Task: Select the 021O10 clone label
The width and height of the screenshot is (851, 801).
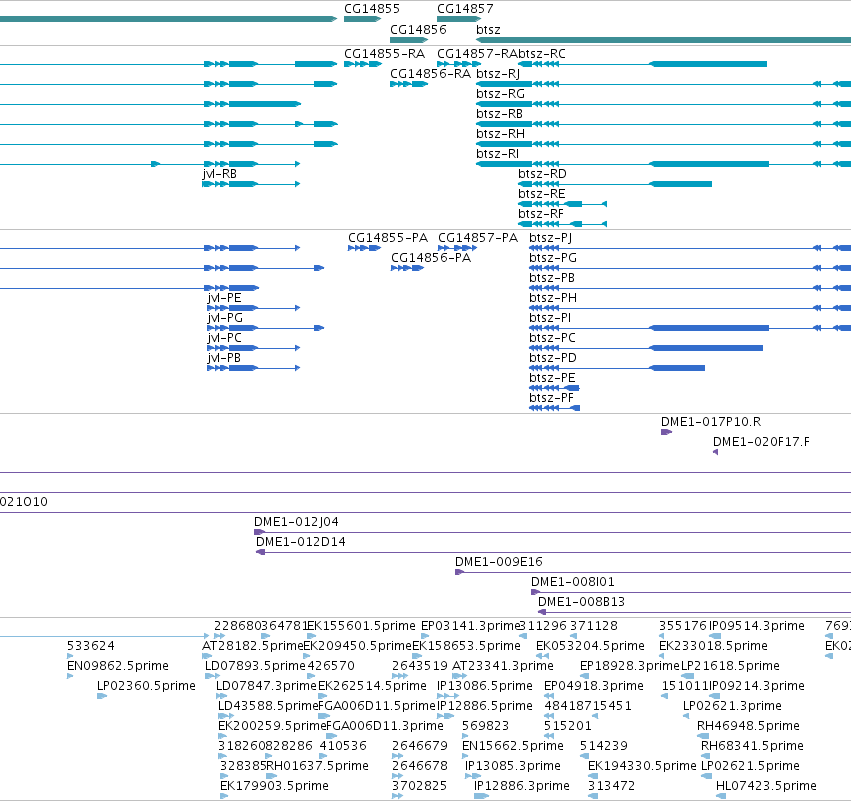Action: [24, 502]
